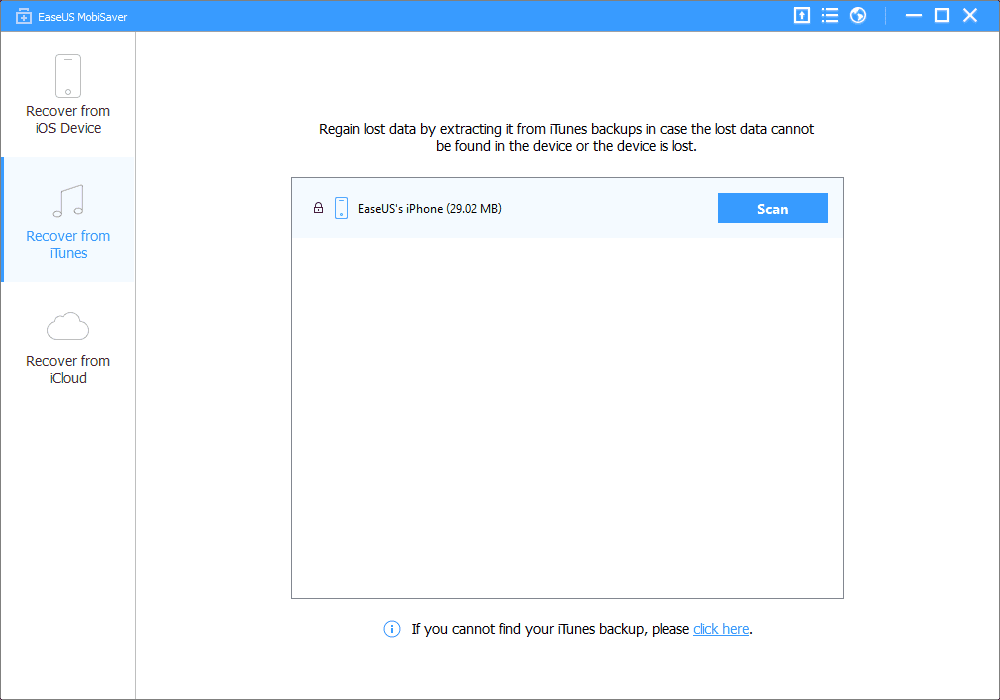Select the Recover from iTunes tab
Image resolution: width=1000 pixels, height=700 pixels.
point(68,244)
